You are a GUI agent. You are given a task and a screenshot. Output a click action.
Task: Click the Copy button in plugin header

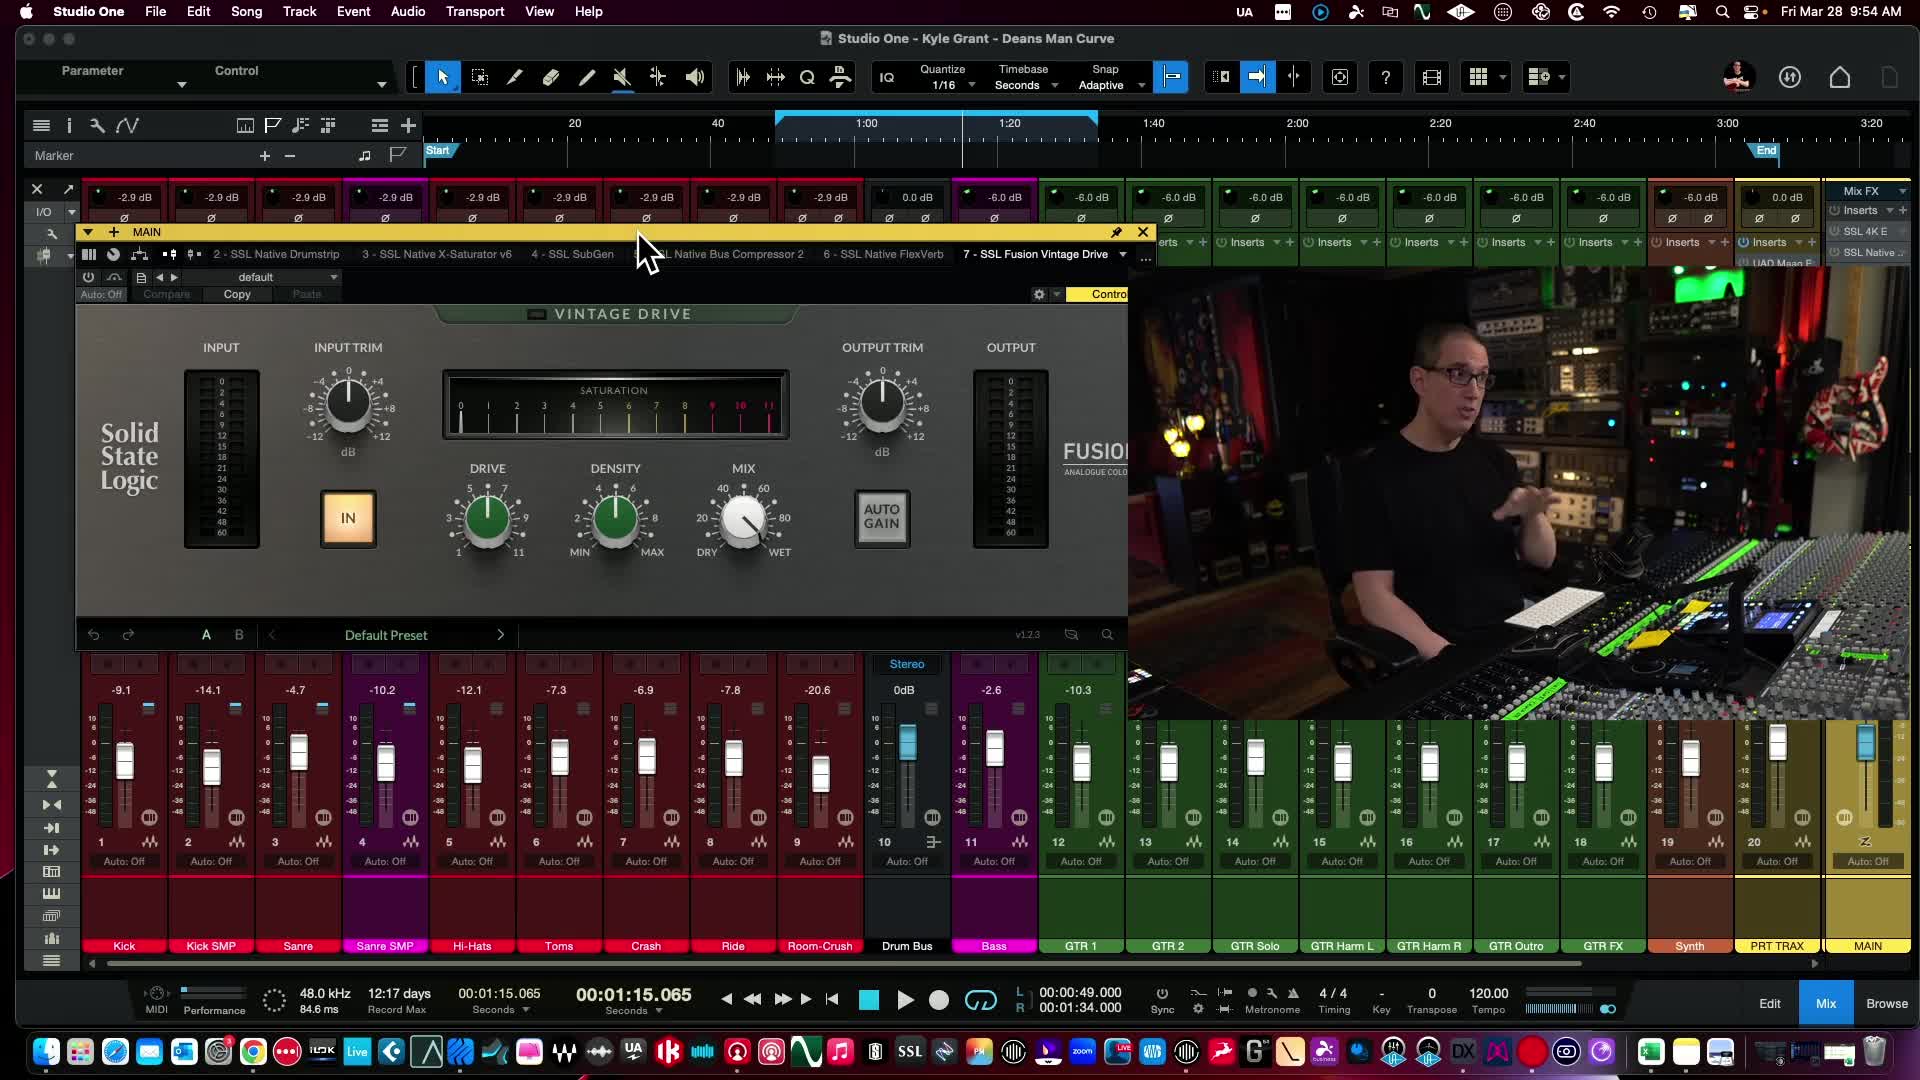click(237, 294)
